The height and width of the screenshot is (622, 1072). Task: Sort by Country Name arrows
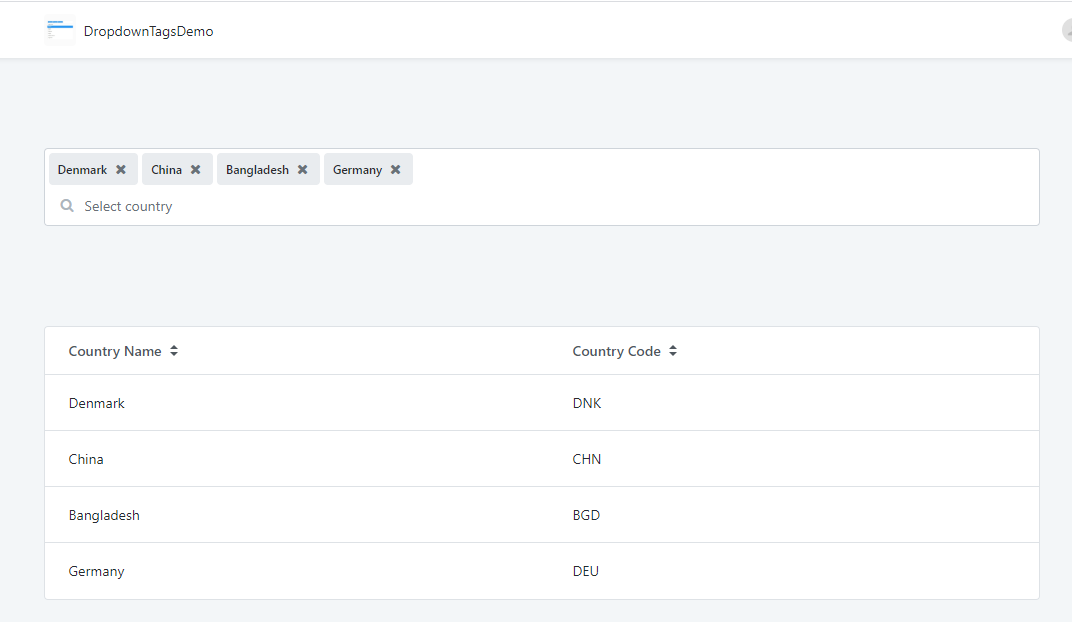coord(174,351)
